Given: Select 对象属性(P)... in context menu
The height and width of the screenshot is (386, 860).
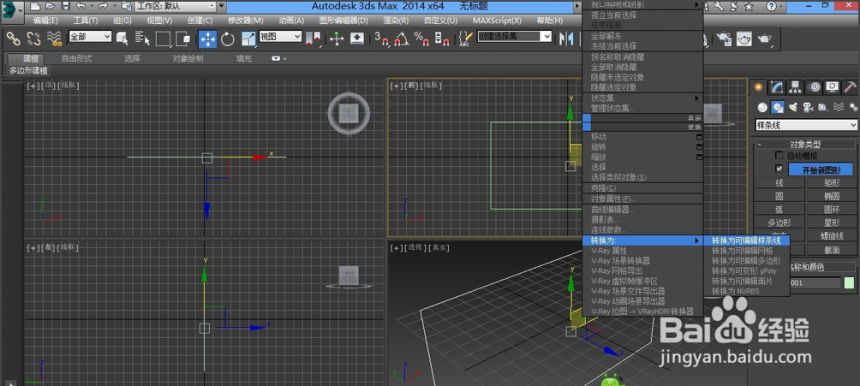Looking at the screenshot, I should click(x=643, y=198).
